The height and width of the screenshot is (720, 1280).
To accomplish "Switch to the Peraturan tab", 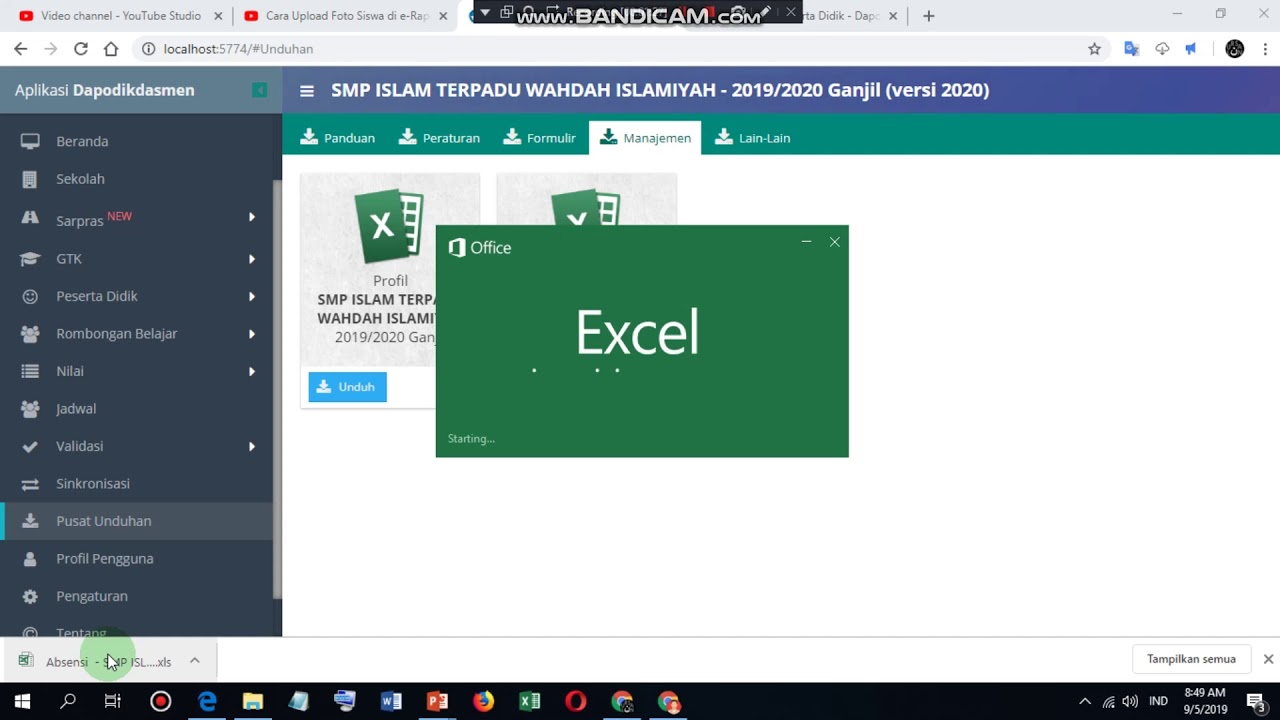I will 439,138.
